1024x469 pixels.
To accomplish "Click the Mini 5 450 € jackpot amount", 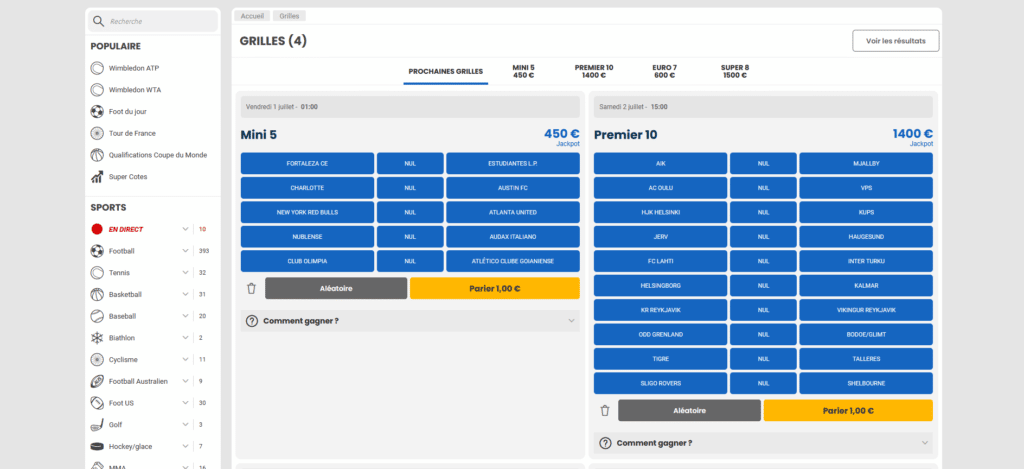I will point(562,134).
